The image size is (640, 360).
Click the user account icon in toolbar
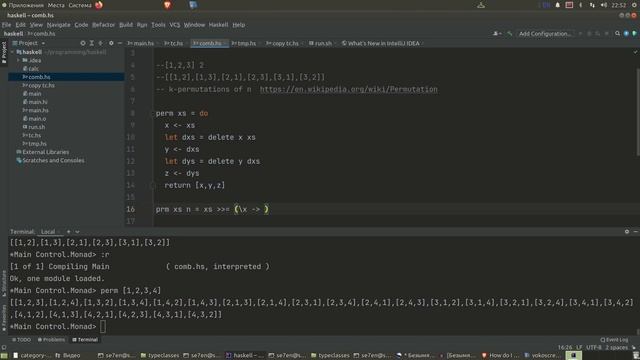coord(497,33)
